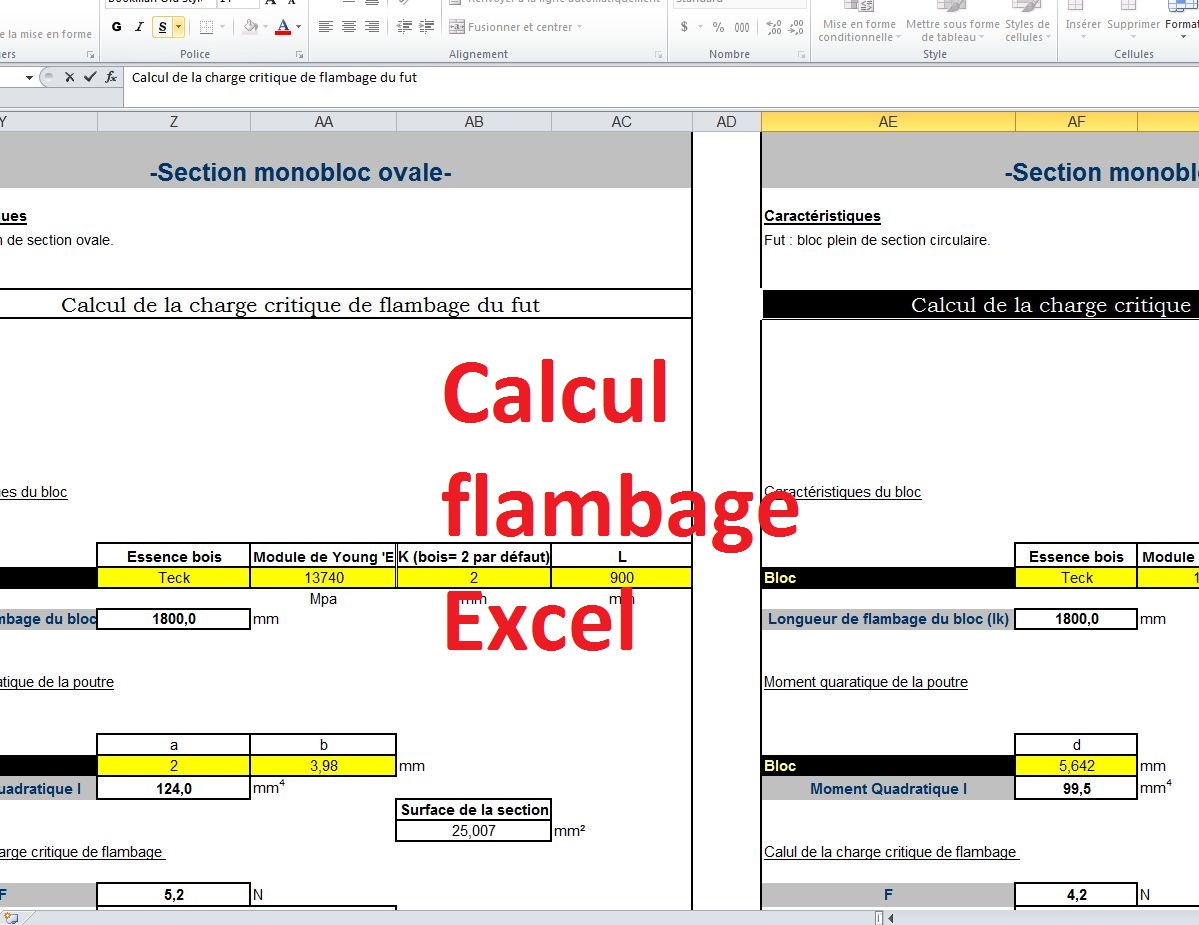Open fill color dropdown arrow
The image size is (1199, 925).
click(x=265, y=27)
